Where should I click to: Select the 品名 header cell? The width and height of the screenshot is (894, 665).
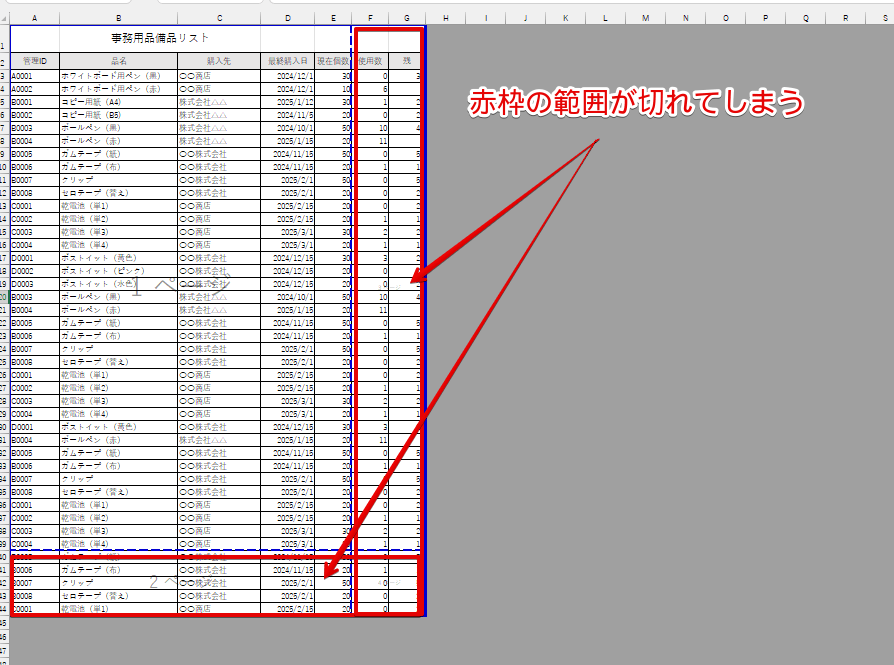pyautogui.click(x=118, y=62)
